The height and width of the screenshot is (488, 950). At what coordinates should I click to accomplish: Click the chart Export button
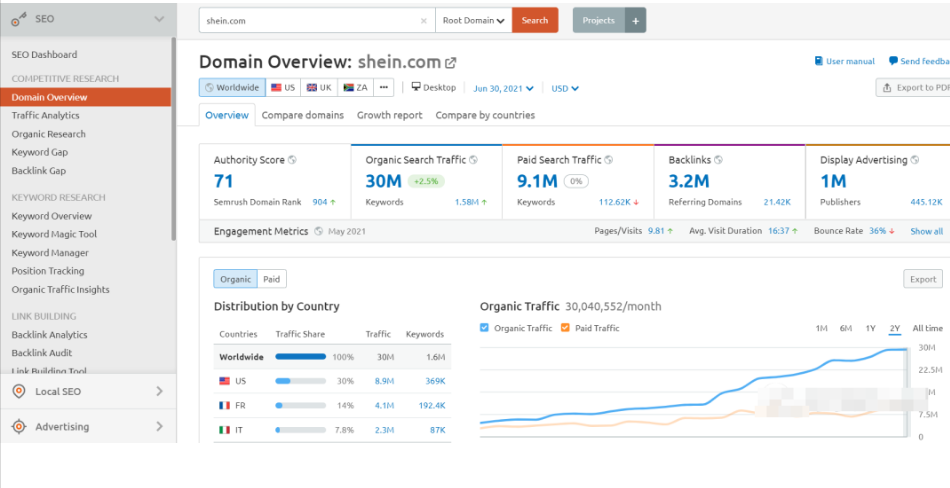pos(923,279)
